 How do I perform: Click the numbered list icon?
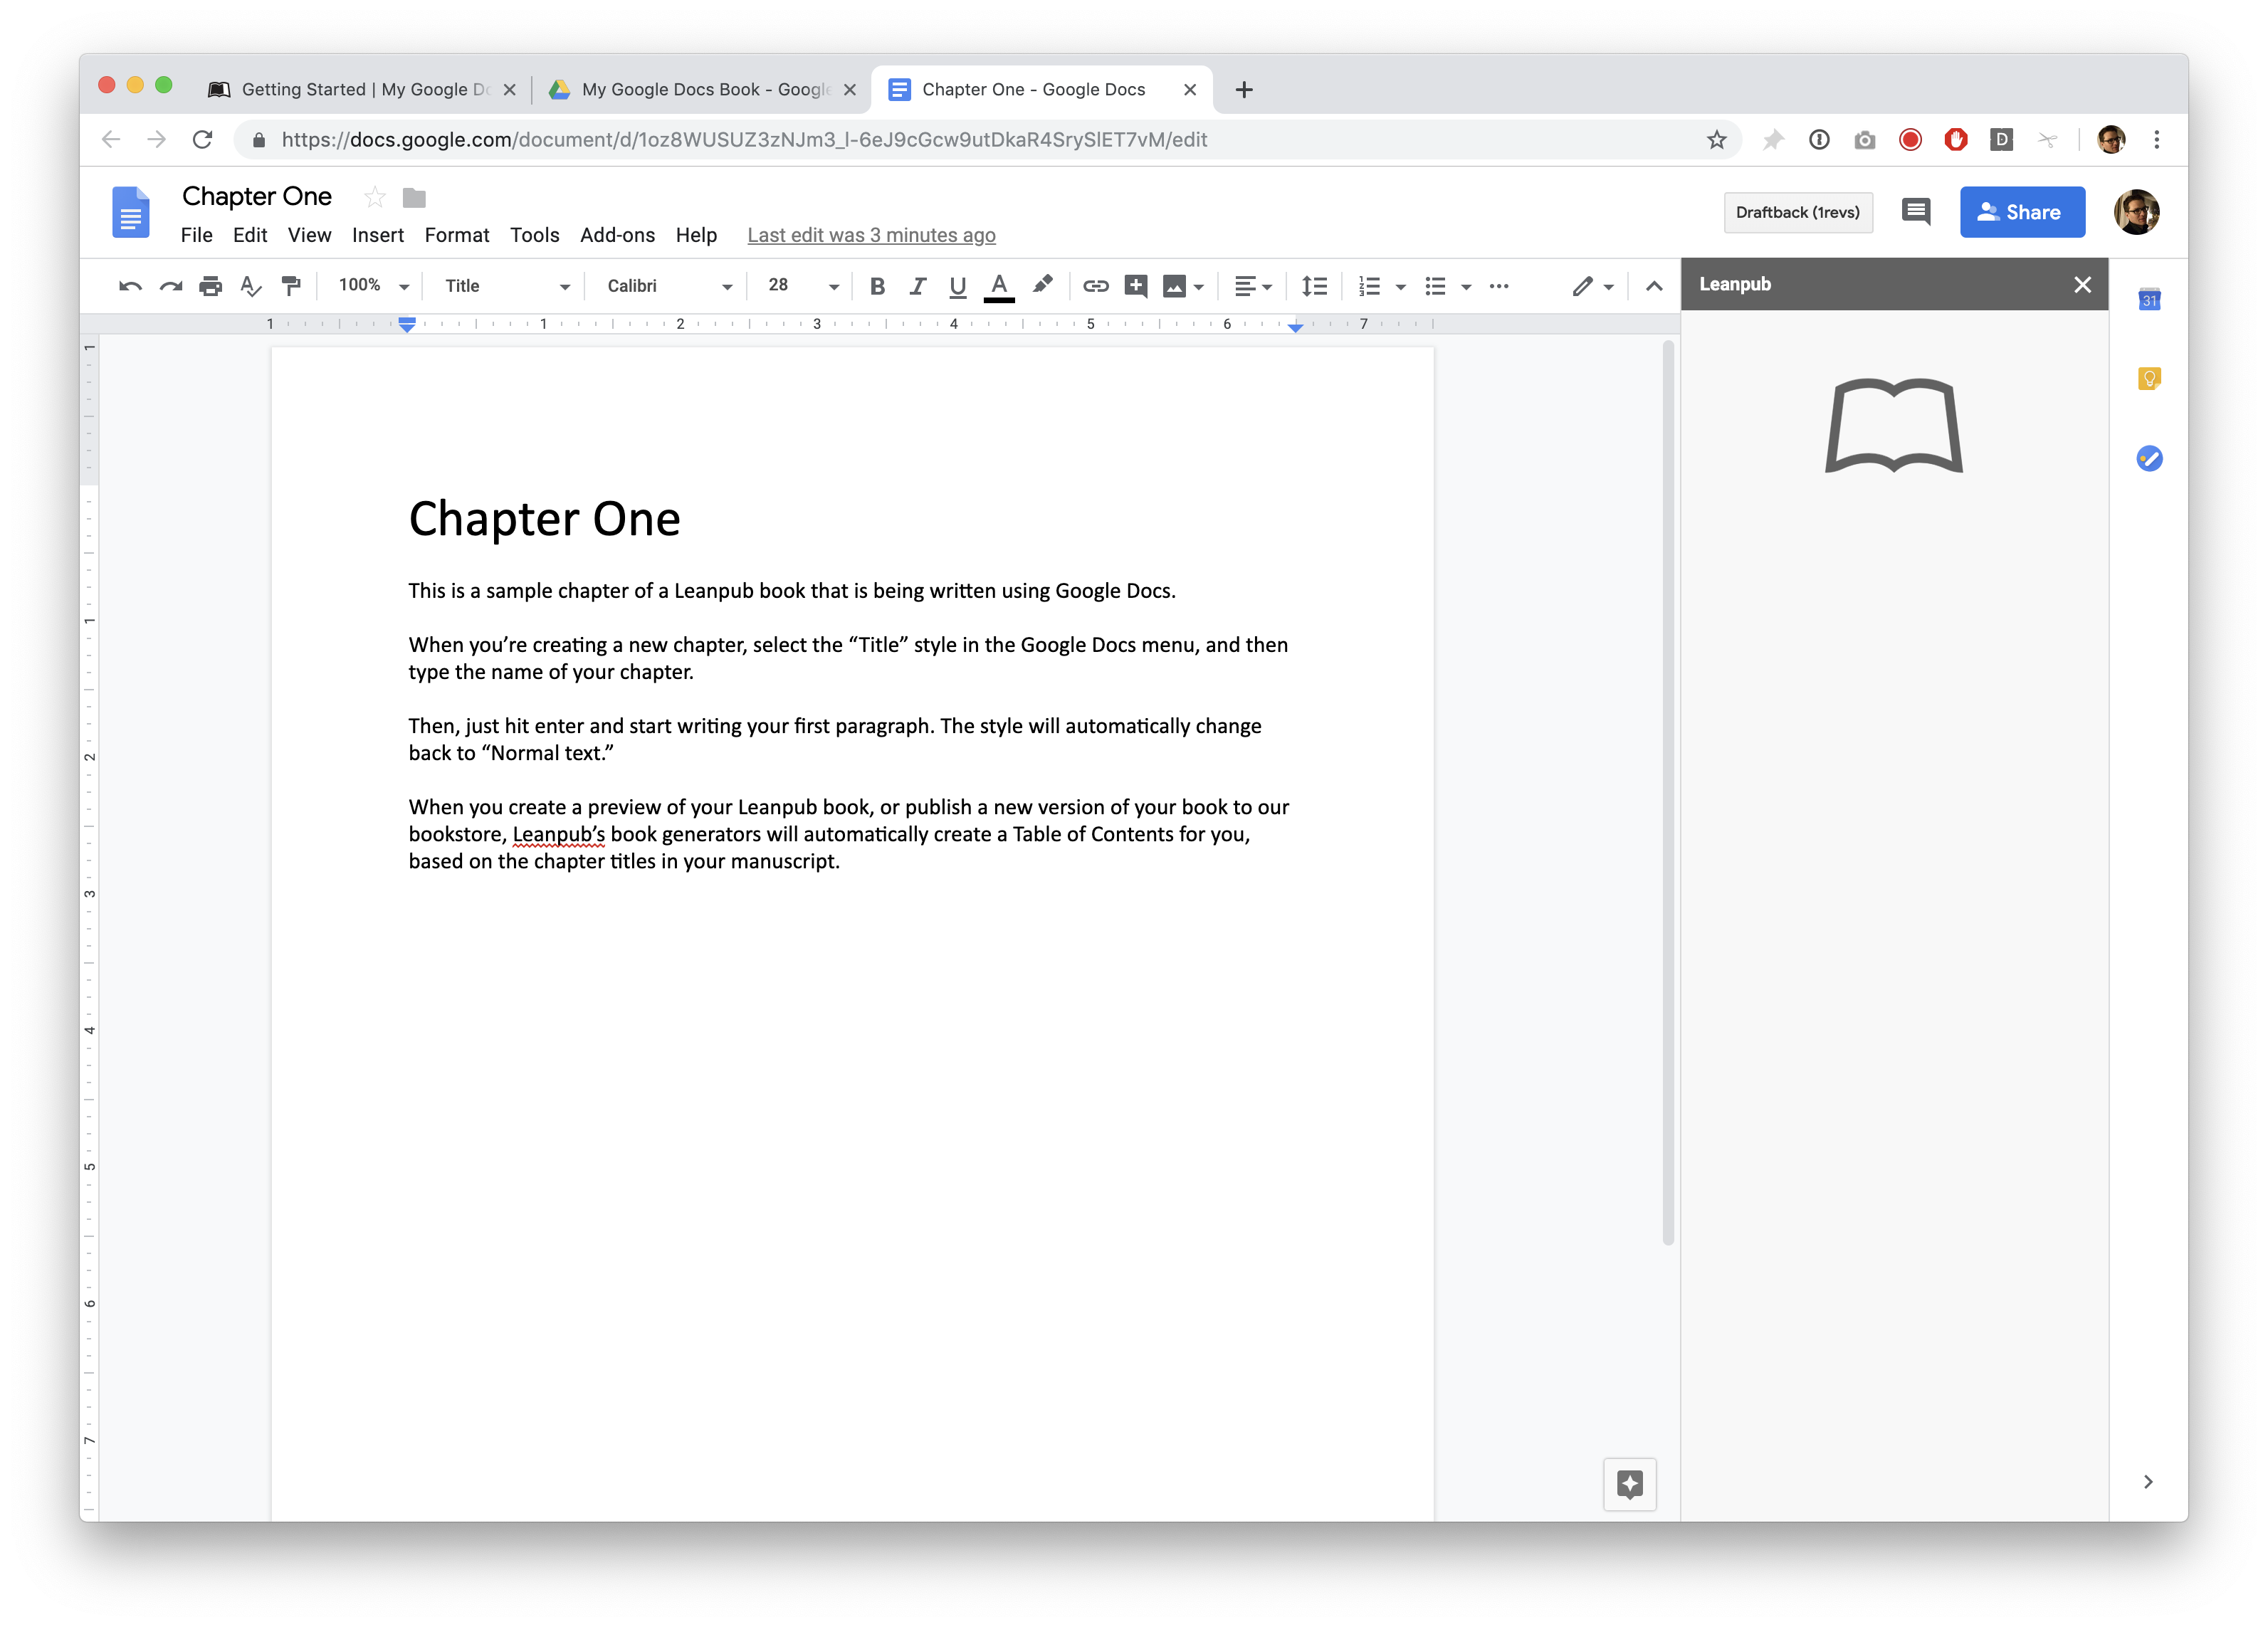[1369, 286]
